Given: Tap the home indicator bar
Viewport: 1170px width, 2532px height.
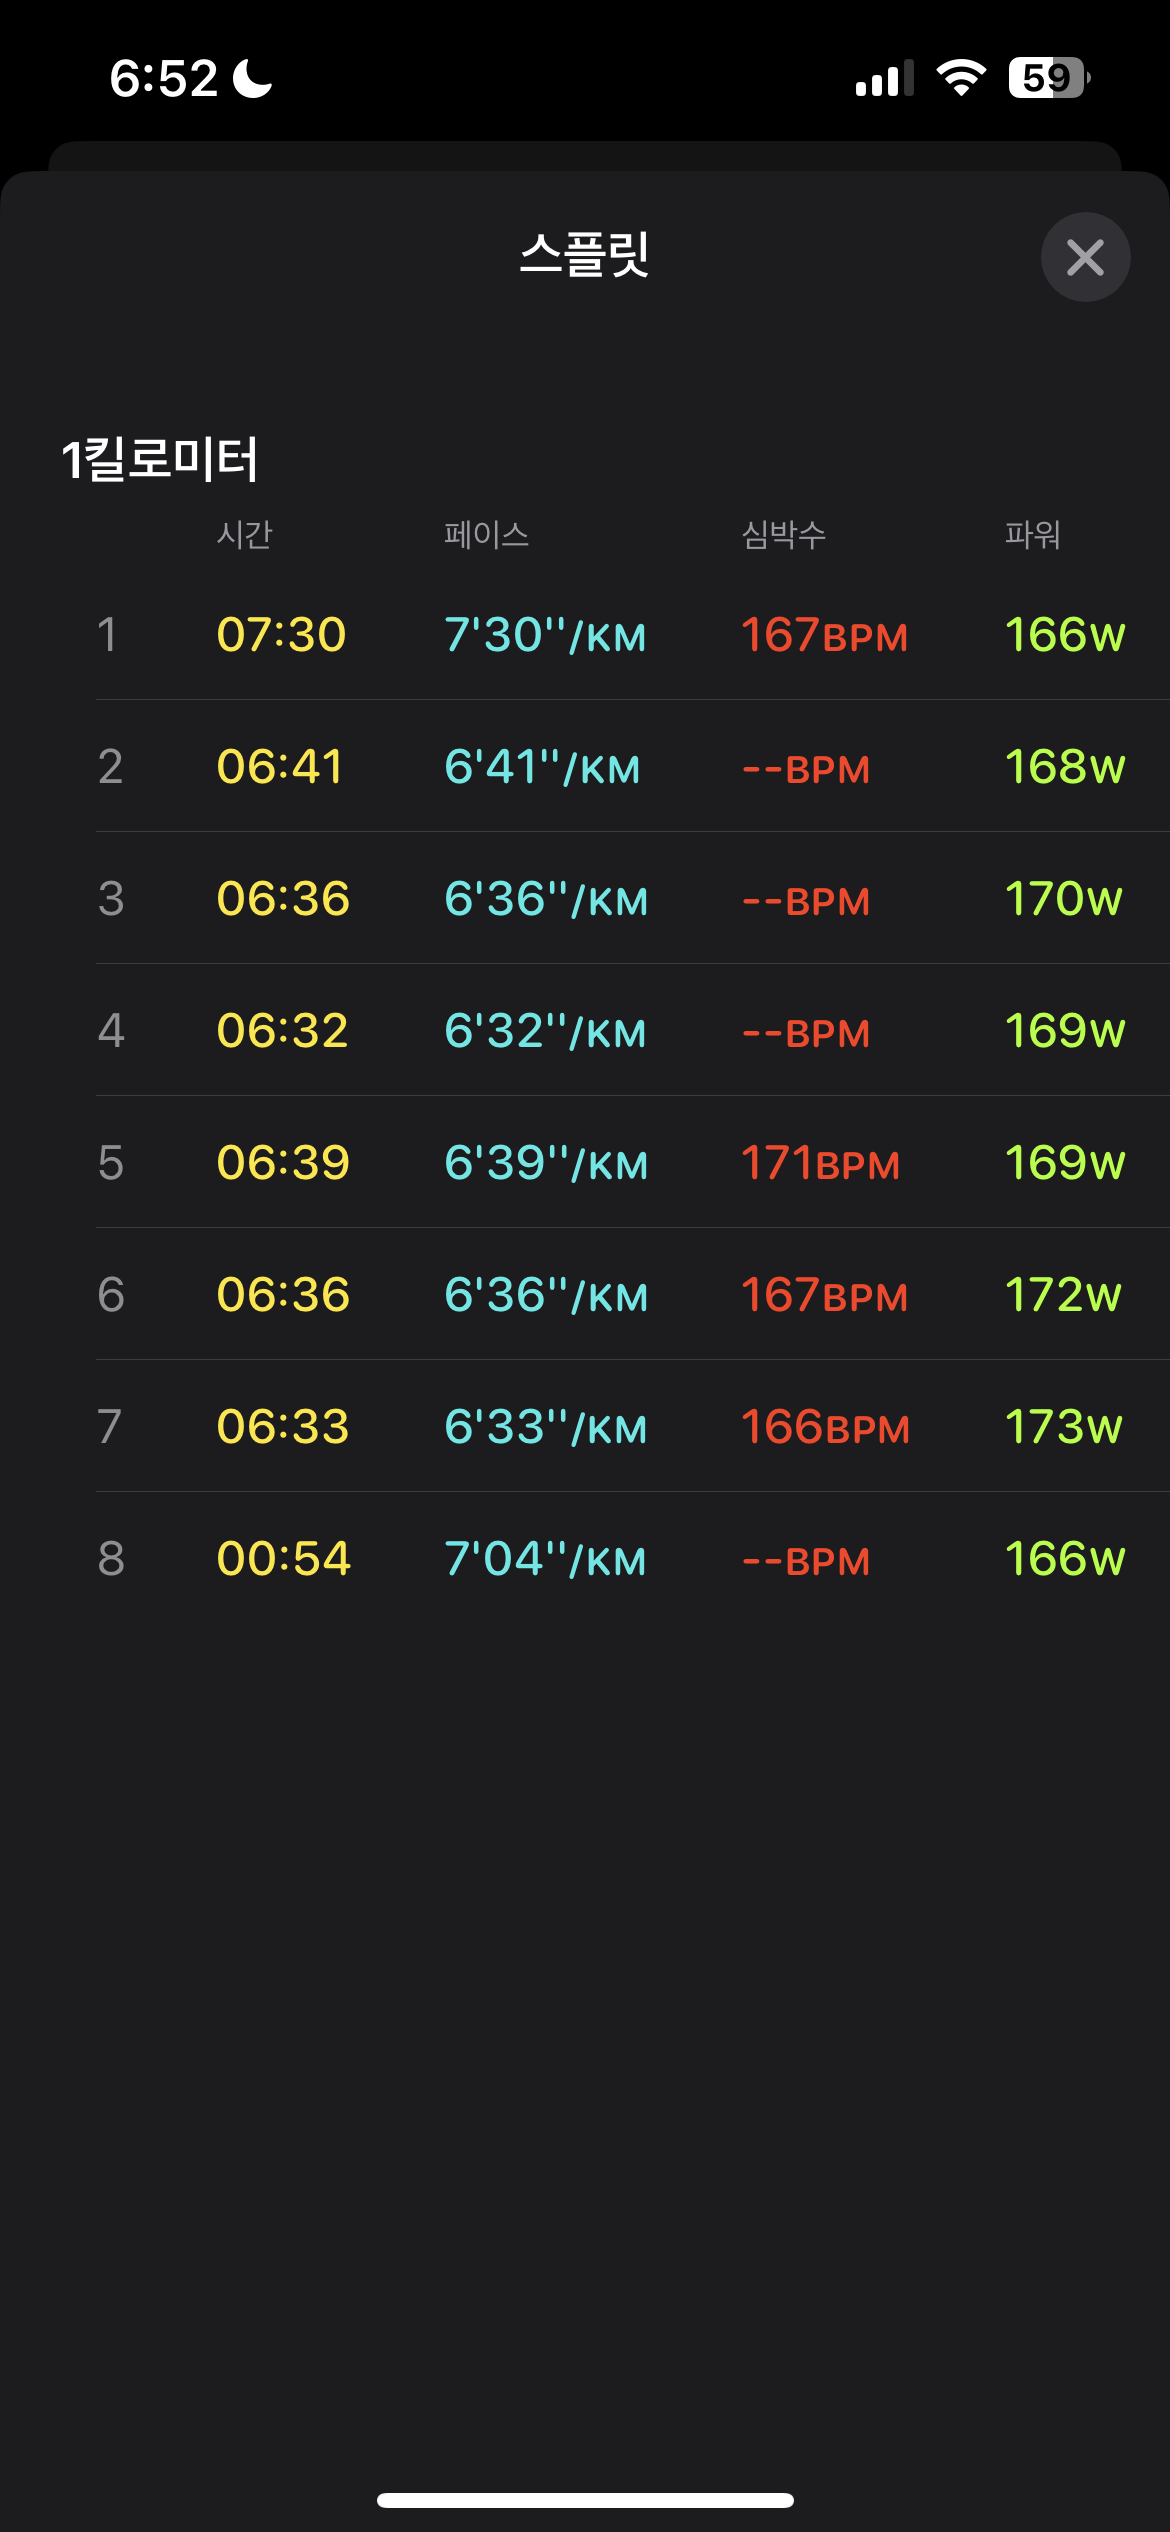Looking at the screenshot, I should click(x=585, y=2500).
